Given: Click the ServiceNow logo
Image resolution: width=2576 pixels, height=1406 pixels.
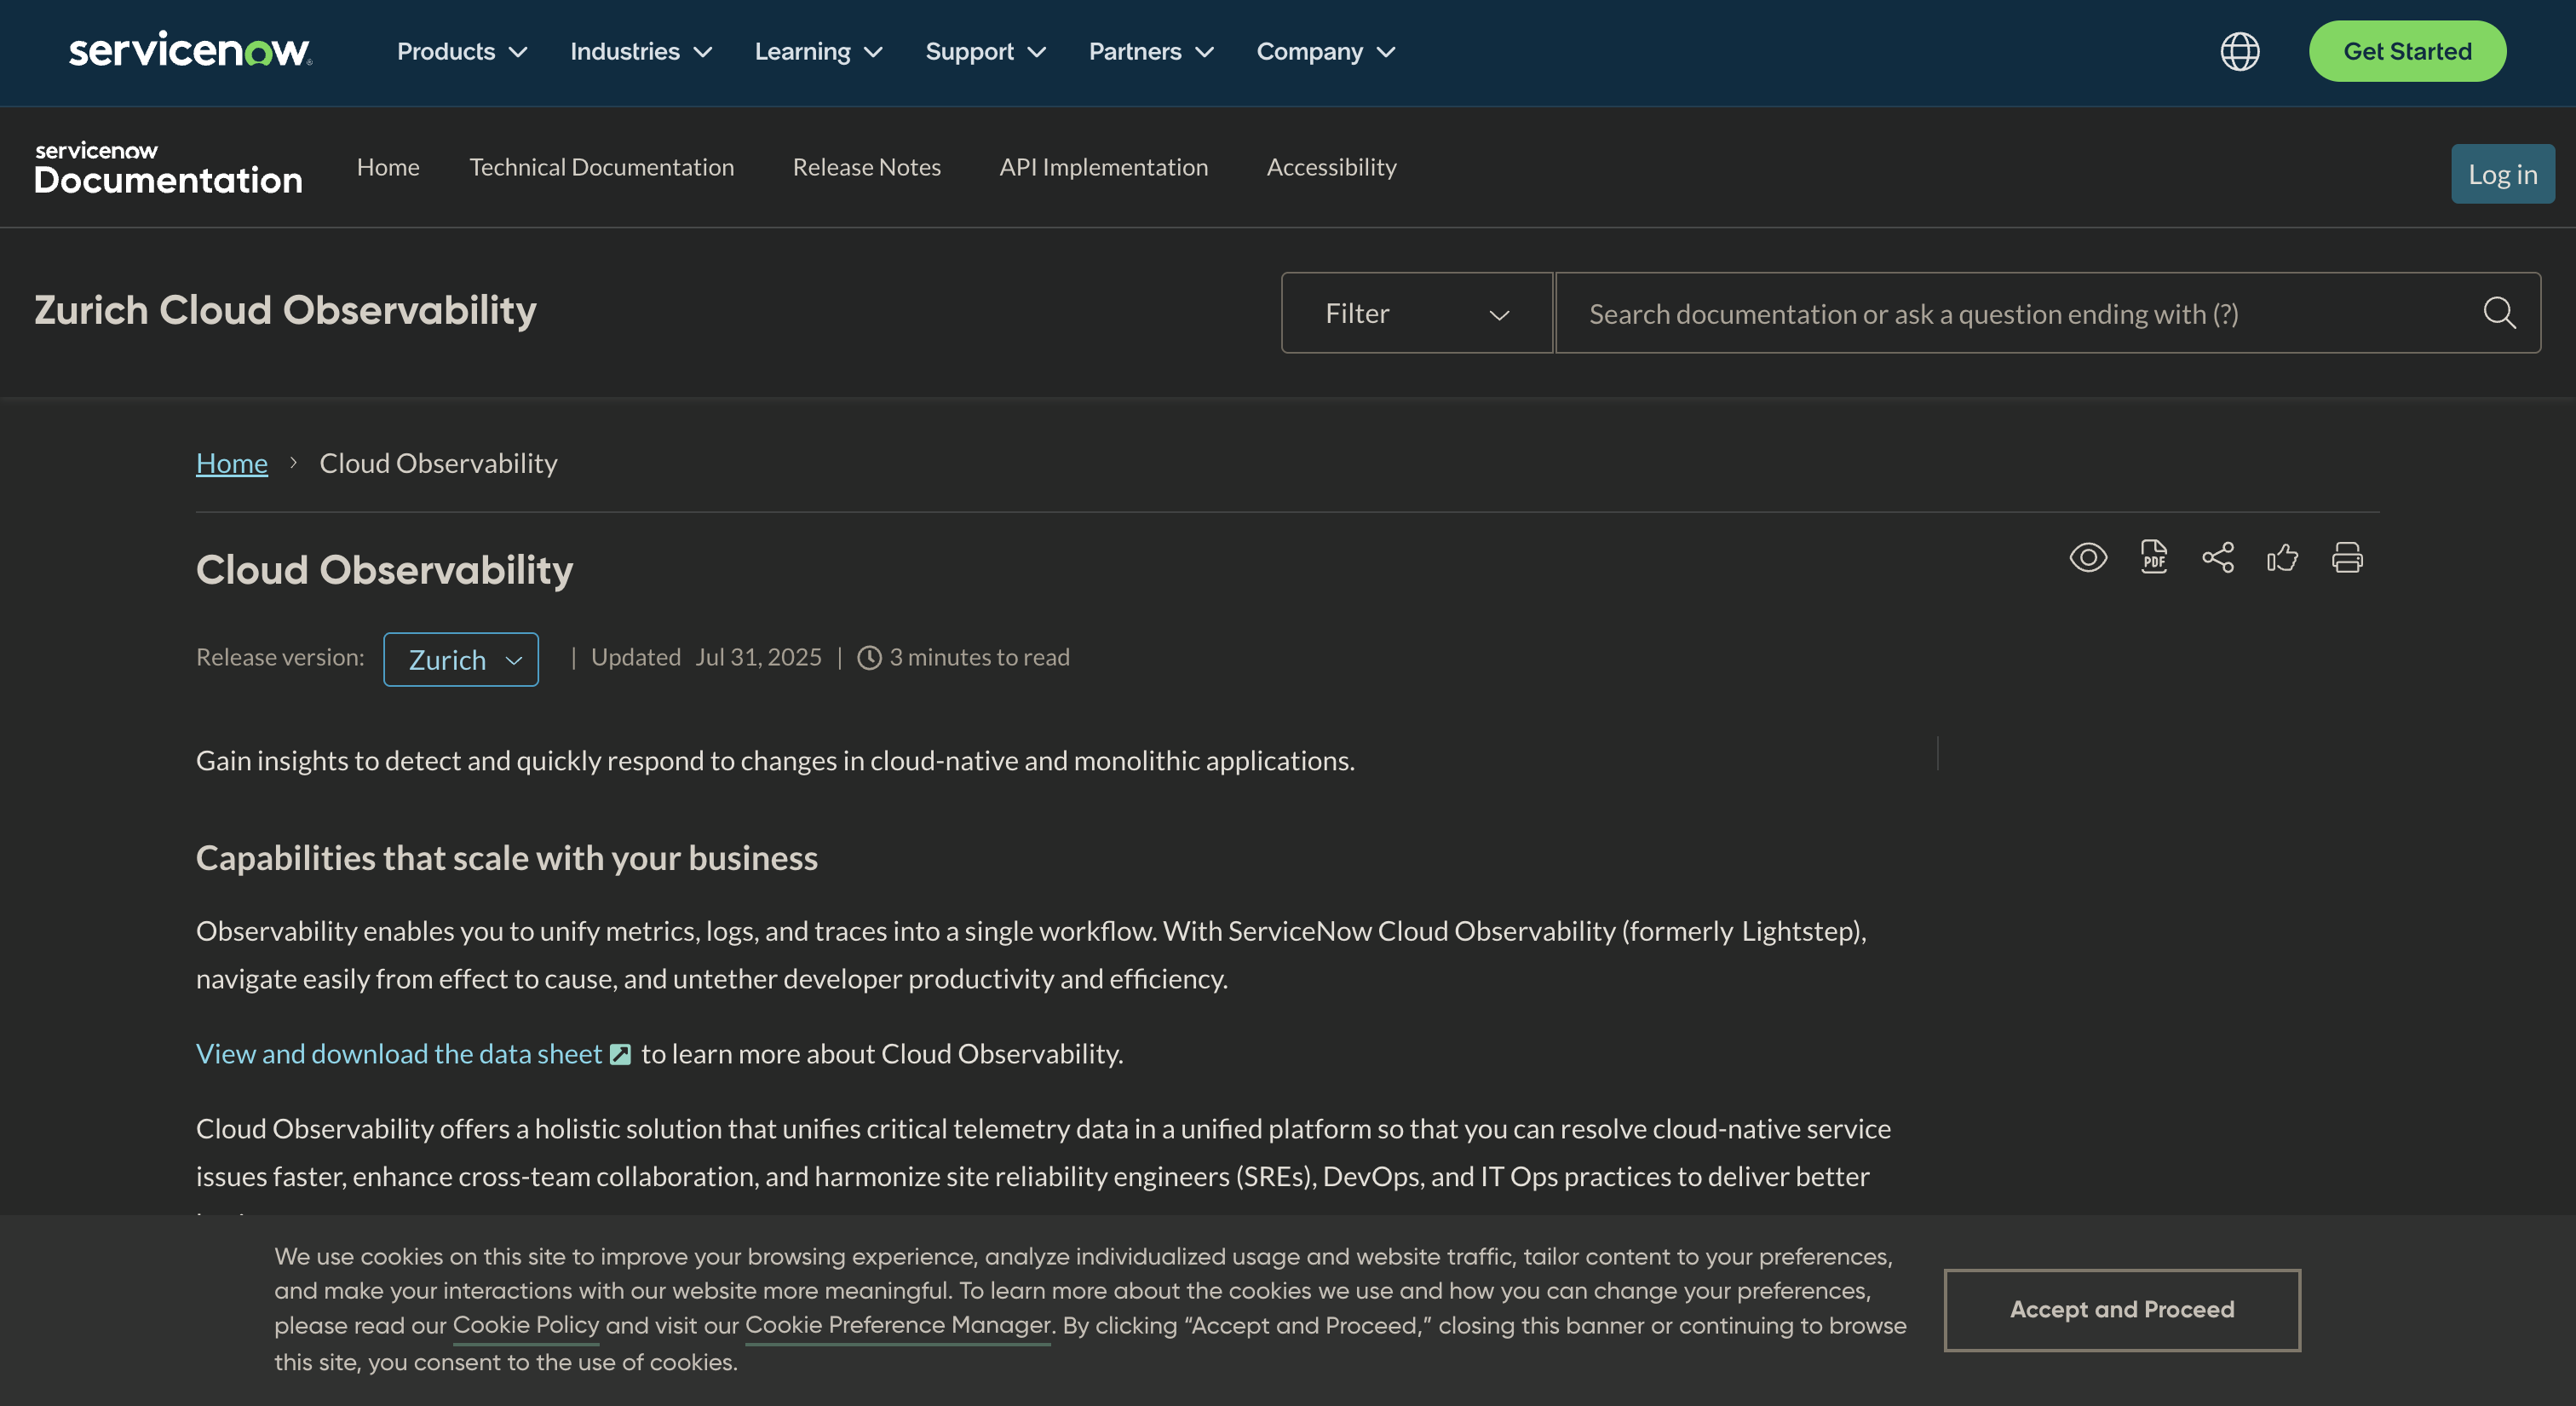Looking at the screenshot, I should pos(190,50).
